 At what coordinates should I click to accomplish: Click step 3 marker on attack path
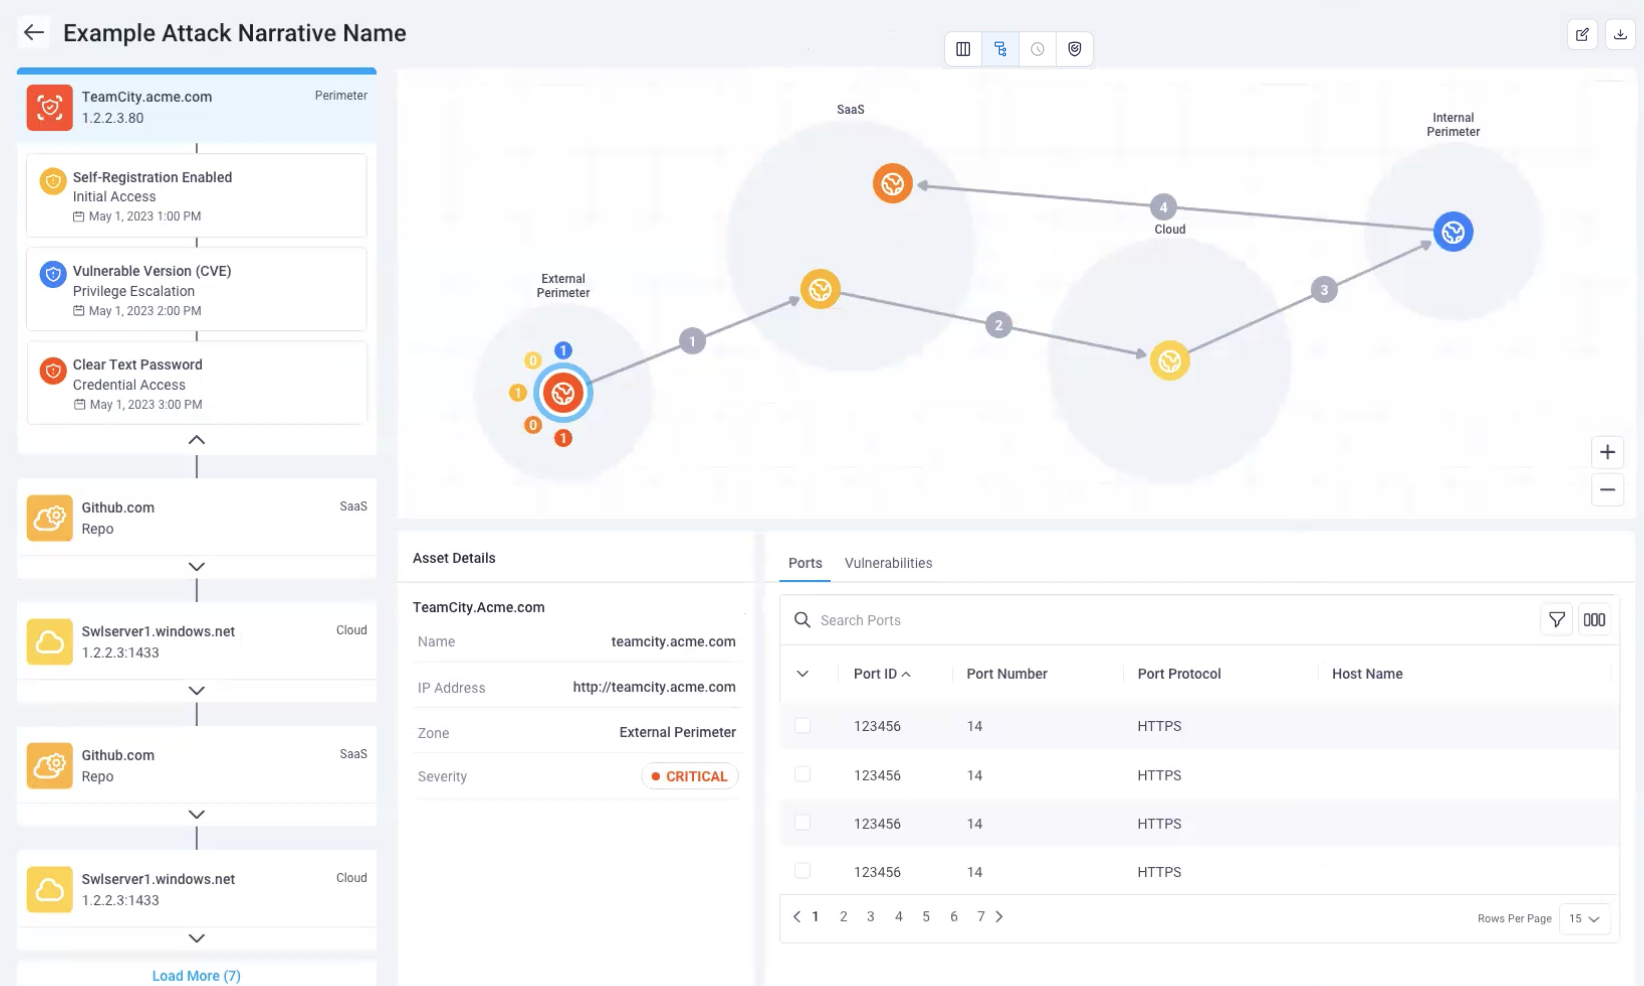point(1324,290)
